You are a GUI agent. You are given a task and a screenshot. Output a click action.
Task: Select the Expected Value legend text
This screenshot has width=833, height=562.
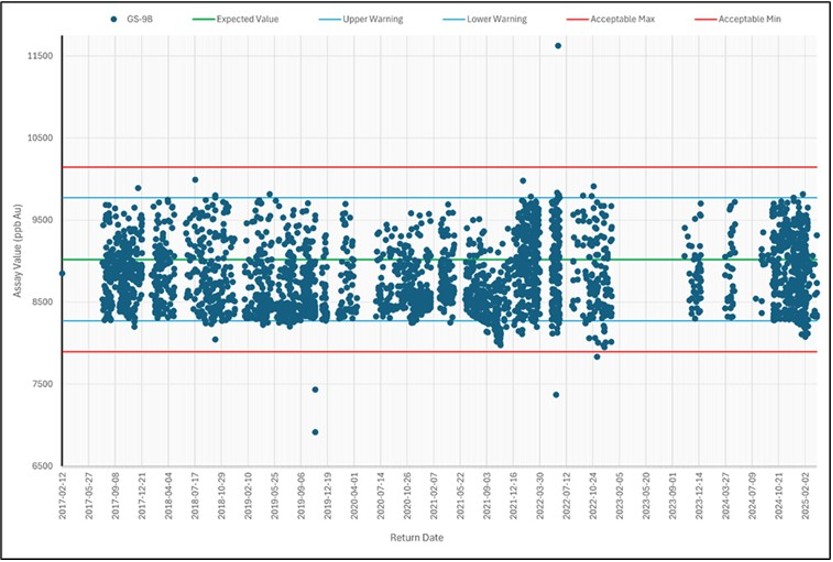point(249,19)
